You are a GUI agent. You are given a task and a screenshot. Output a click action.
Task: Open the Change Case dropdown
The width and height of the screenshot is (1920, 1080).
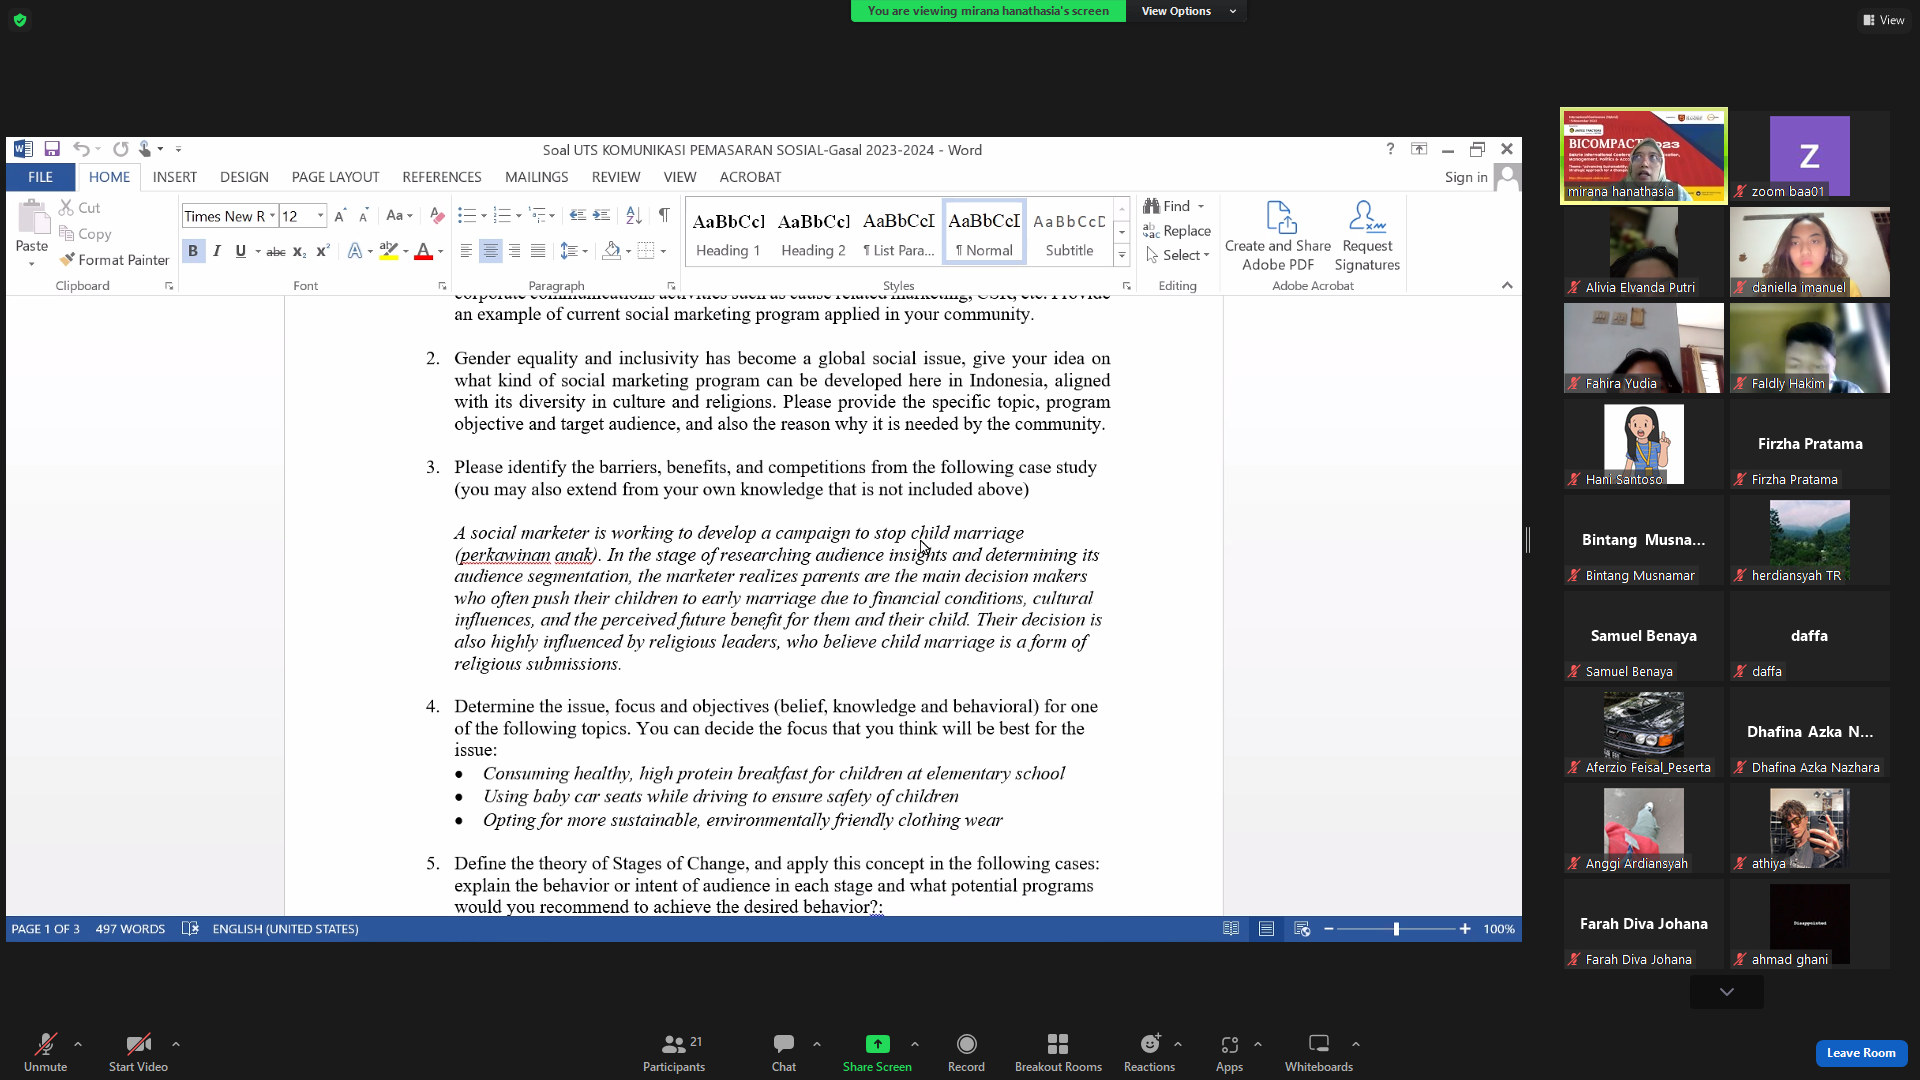[x=399, y=216]
